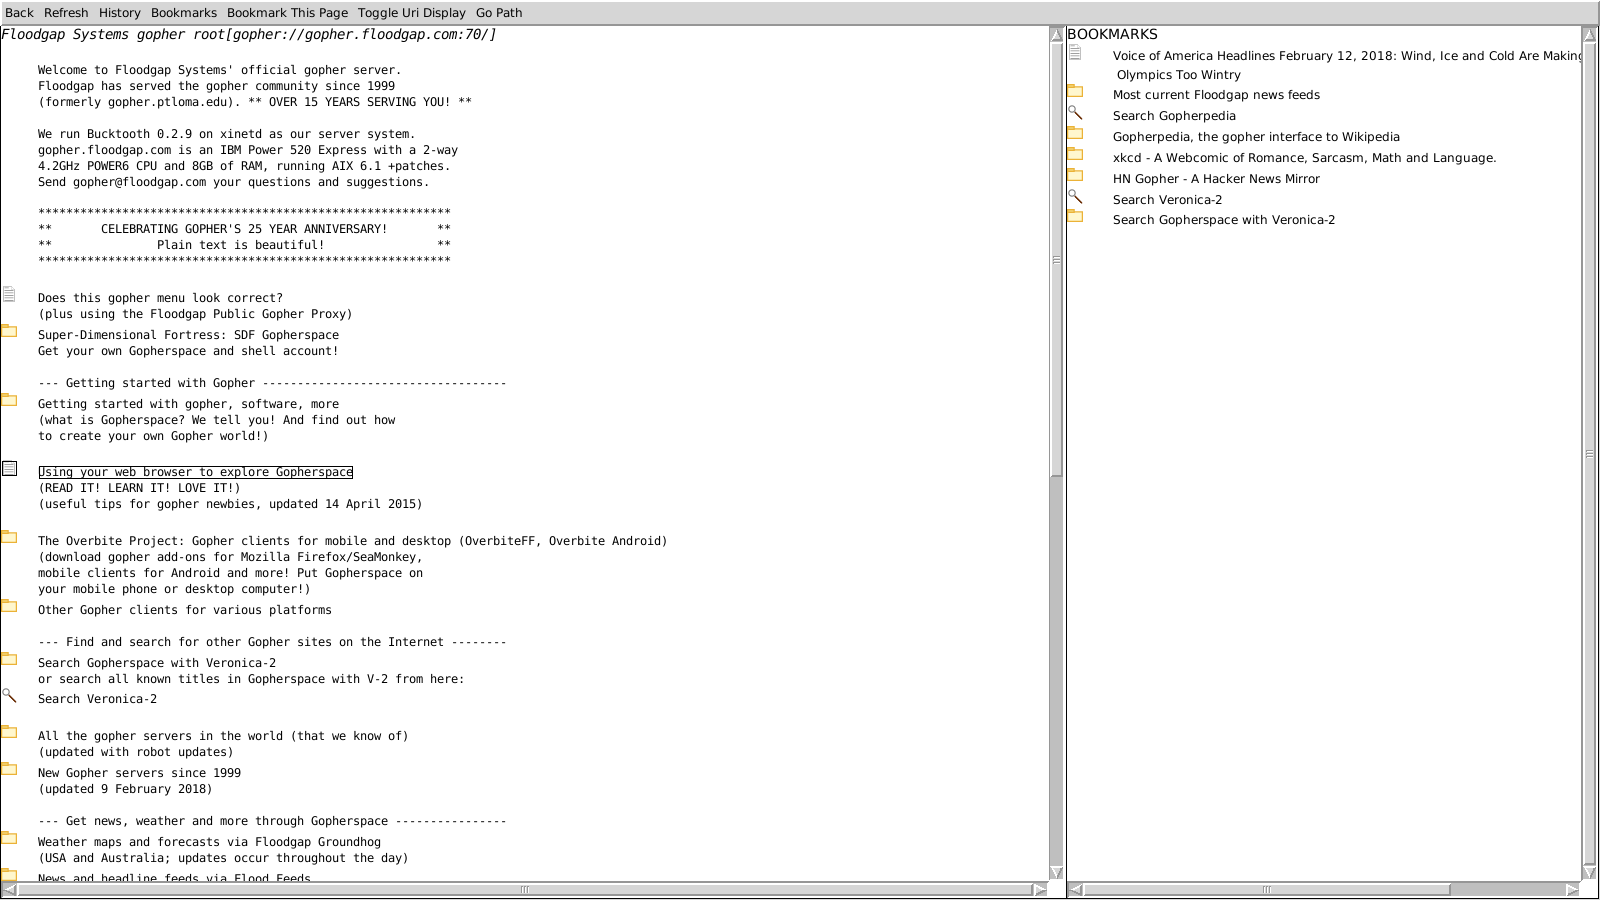This screenshot has width=1600, height=900.
Task: Open Super-Dimensional Fortress: SDF Gopherspace
Action: tap(188, 335)
